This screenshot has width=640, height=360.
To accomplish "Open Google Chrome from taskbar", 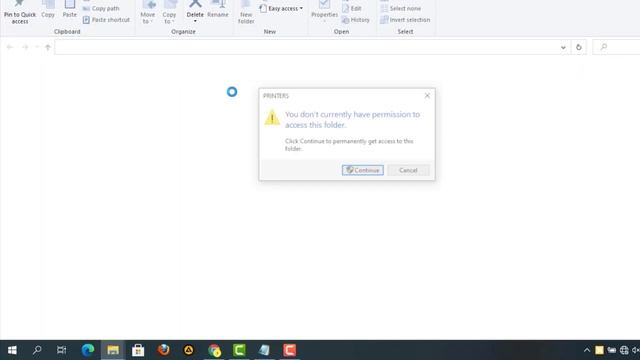I will (x=214, y=350).
